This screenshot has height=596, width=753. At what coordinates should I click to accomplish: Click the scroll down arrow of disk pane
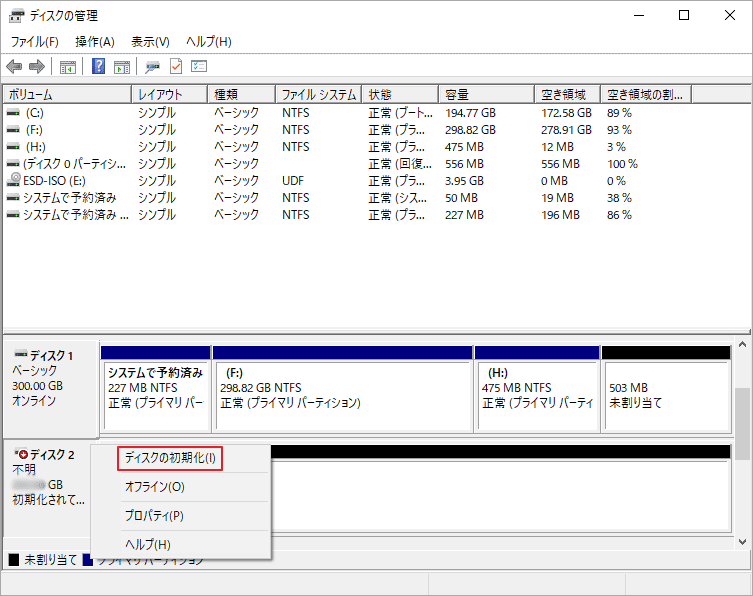[x=742, y=542]
